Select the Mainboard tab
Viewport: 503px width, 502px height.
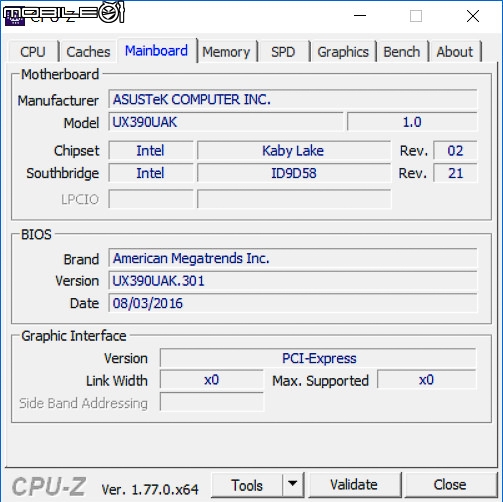point(156,51)
